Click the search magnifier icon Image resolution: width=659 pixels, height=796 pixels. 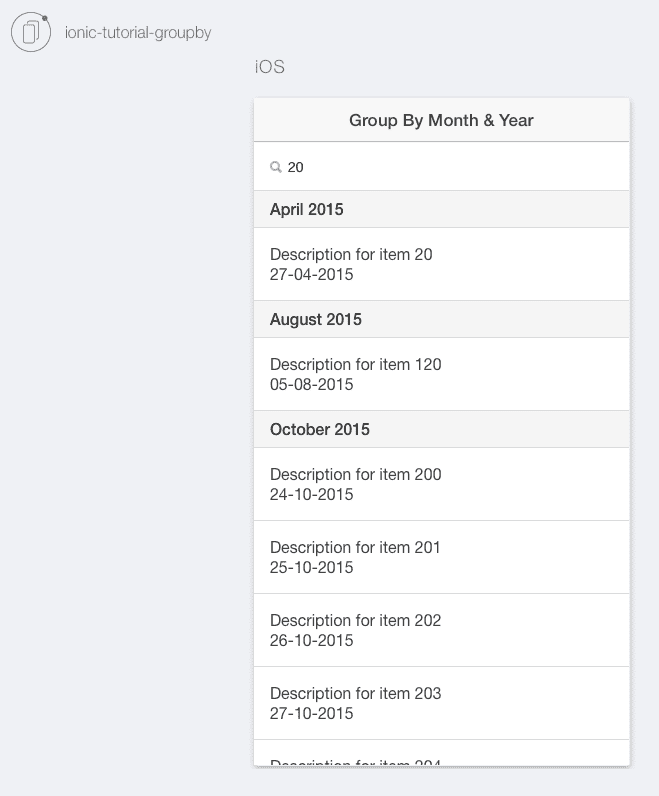(x=276, y=167)
